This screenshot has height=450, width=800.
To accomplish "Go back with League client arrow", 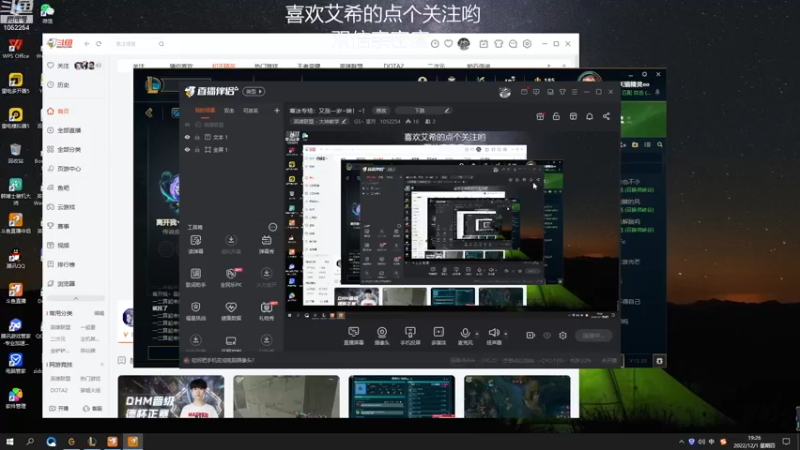I will [x=149, y=112].
